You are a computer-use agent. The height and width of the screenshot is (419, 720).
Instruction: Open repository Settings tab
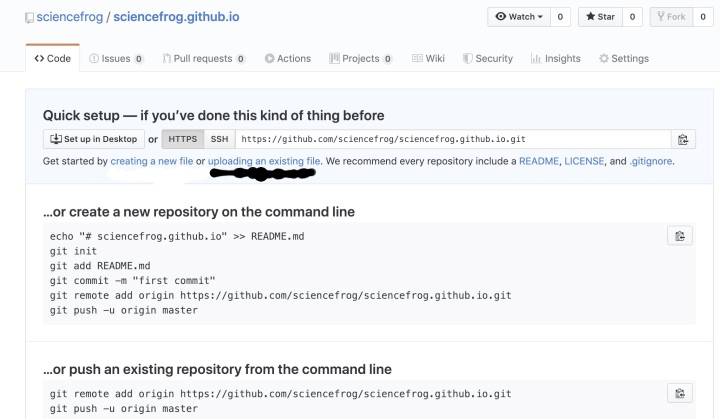pyautogui.click(x=624, y=58)
